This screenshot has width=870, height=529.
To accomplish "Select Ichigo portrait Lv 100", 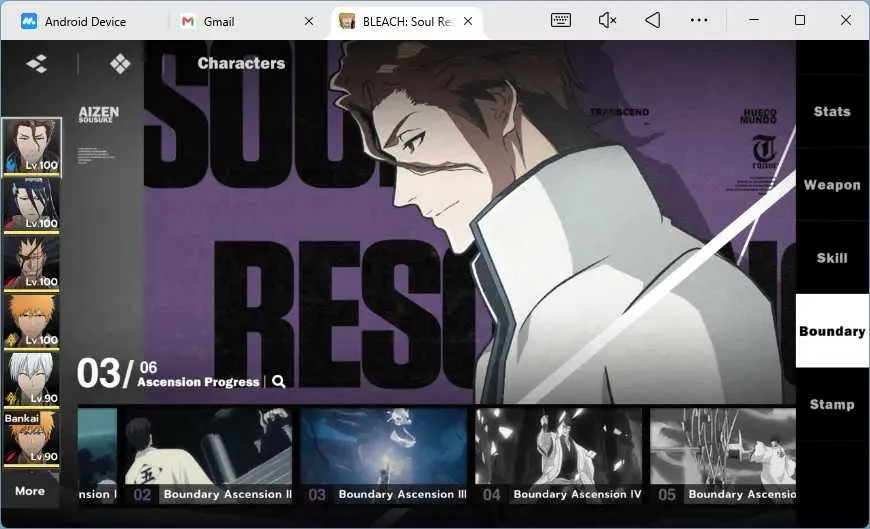I will point(32,321).
